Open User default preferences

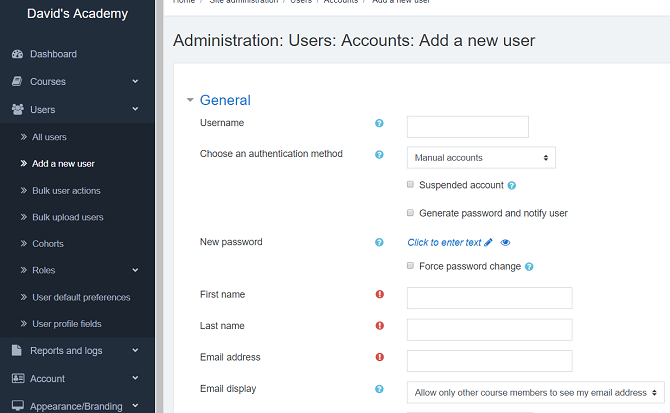[x=81, y=297]
